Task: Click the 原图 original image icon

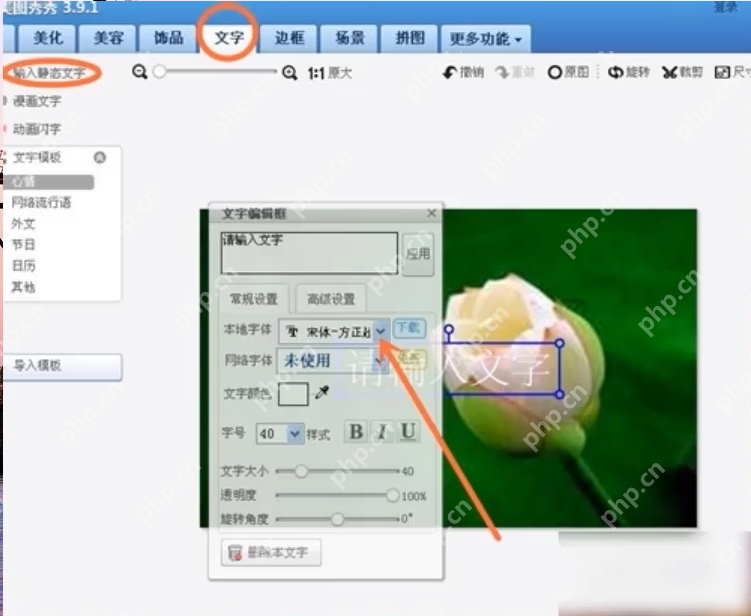Action: 569,72
